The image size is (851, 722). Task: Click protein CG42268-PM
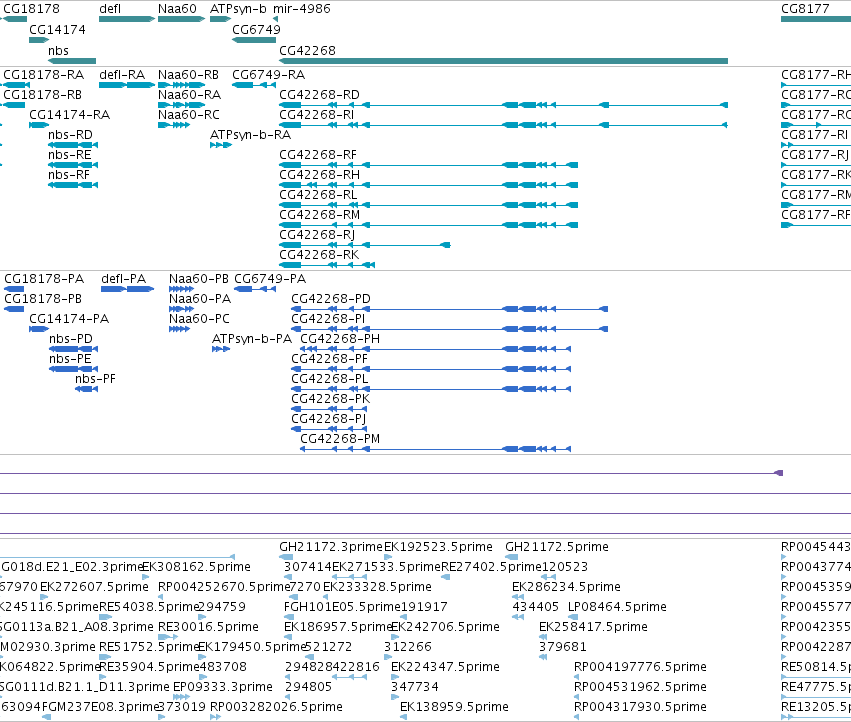click(x=435, y=449)
